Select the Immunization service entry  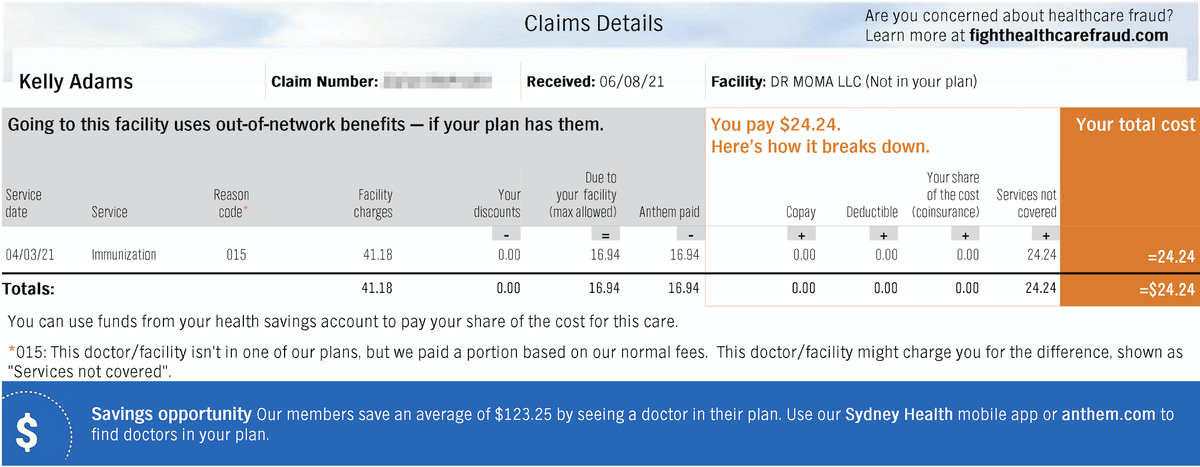pyautogui.click(x=124, y=255)
